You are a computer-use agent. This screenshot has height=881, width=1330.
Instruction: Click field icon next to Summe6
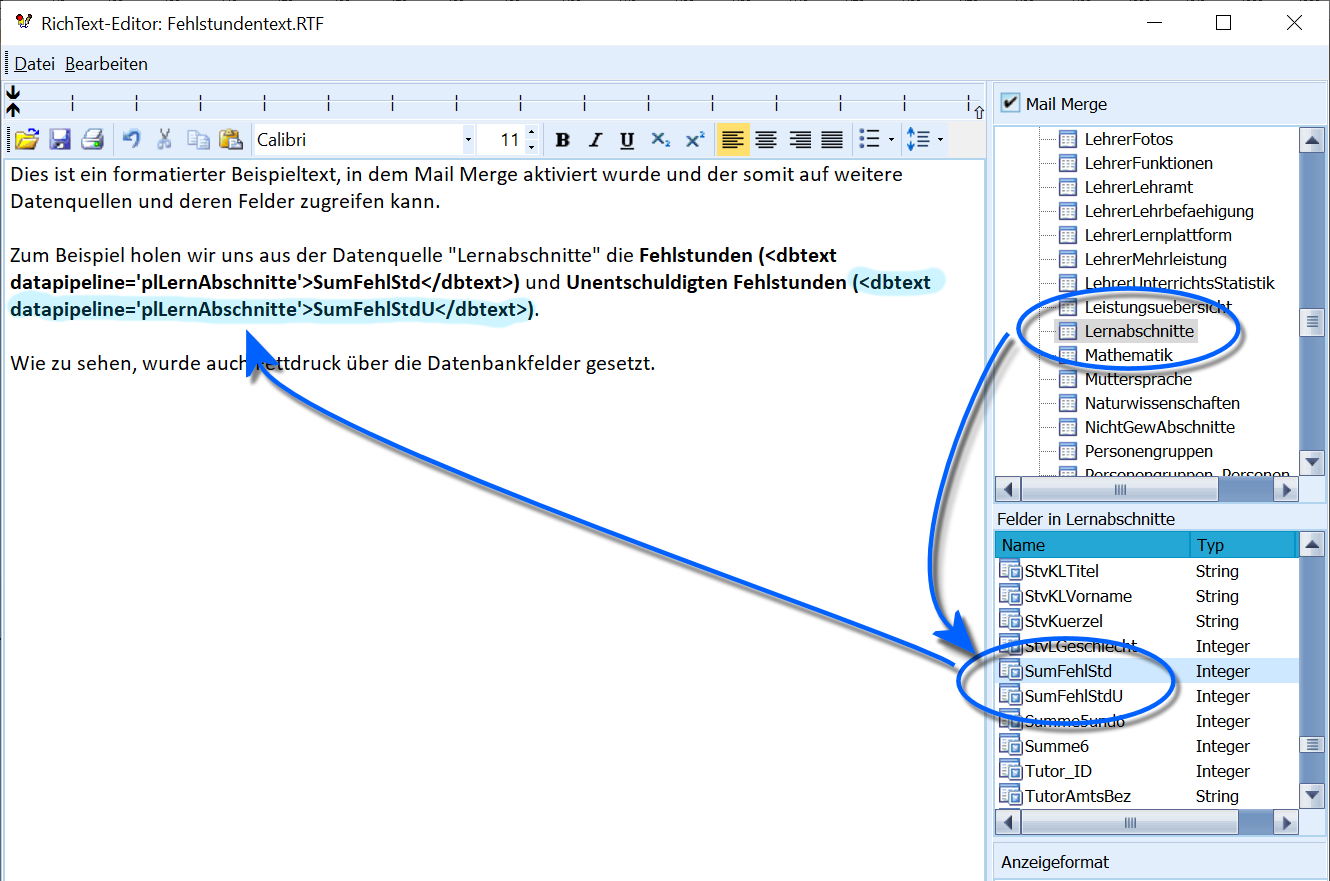click(x=1010, y=746)
